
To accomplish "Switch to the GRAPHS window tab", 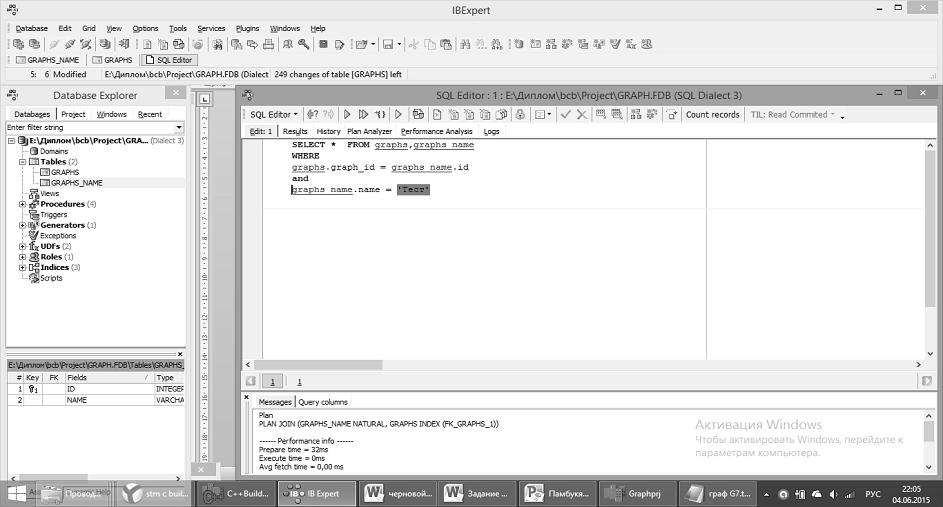I will click(112, 60).
